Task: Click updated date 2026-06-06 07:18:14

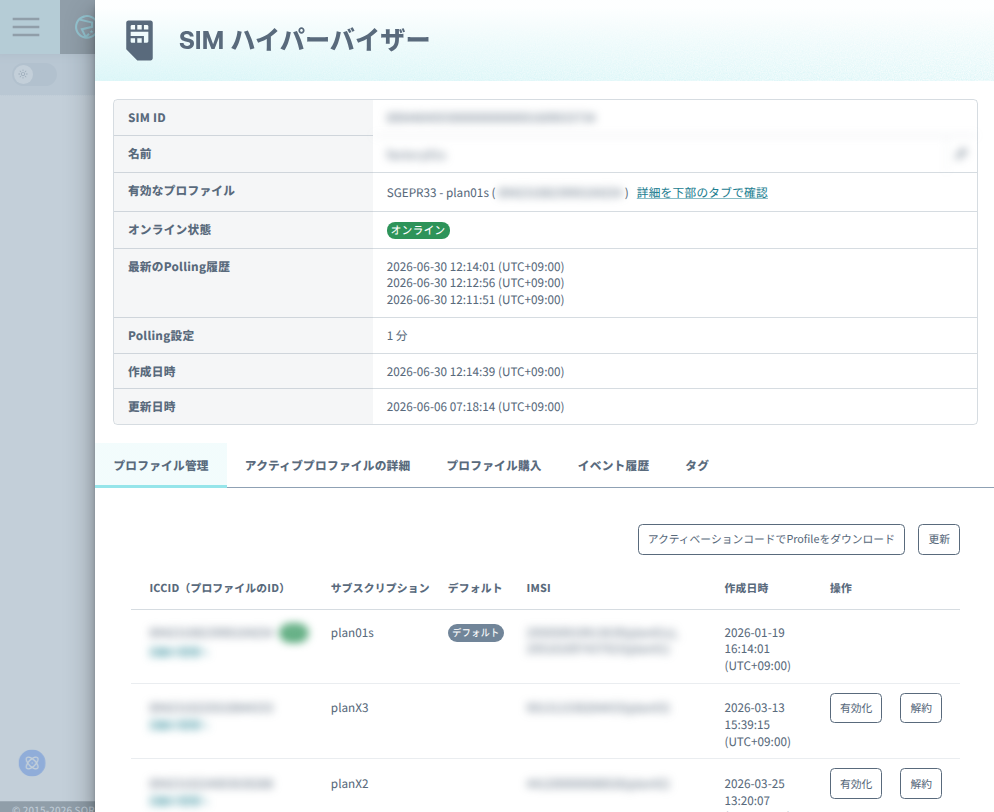Action: coord(475,406)
